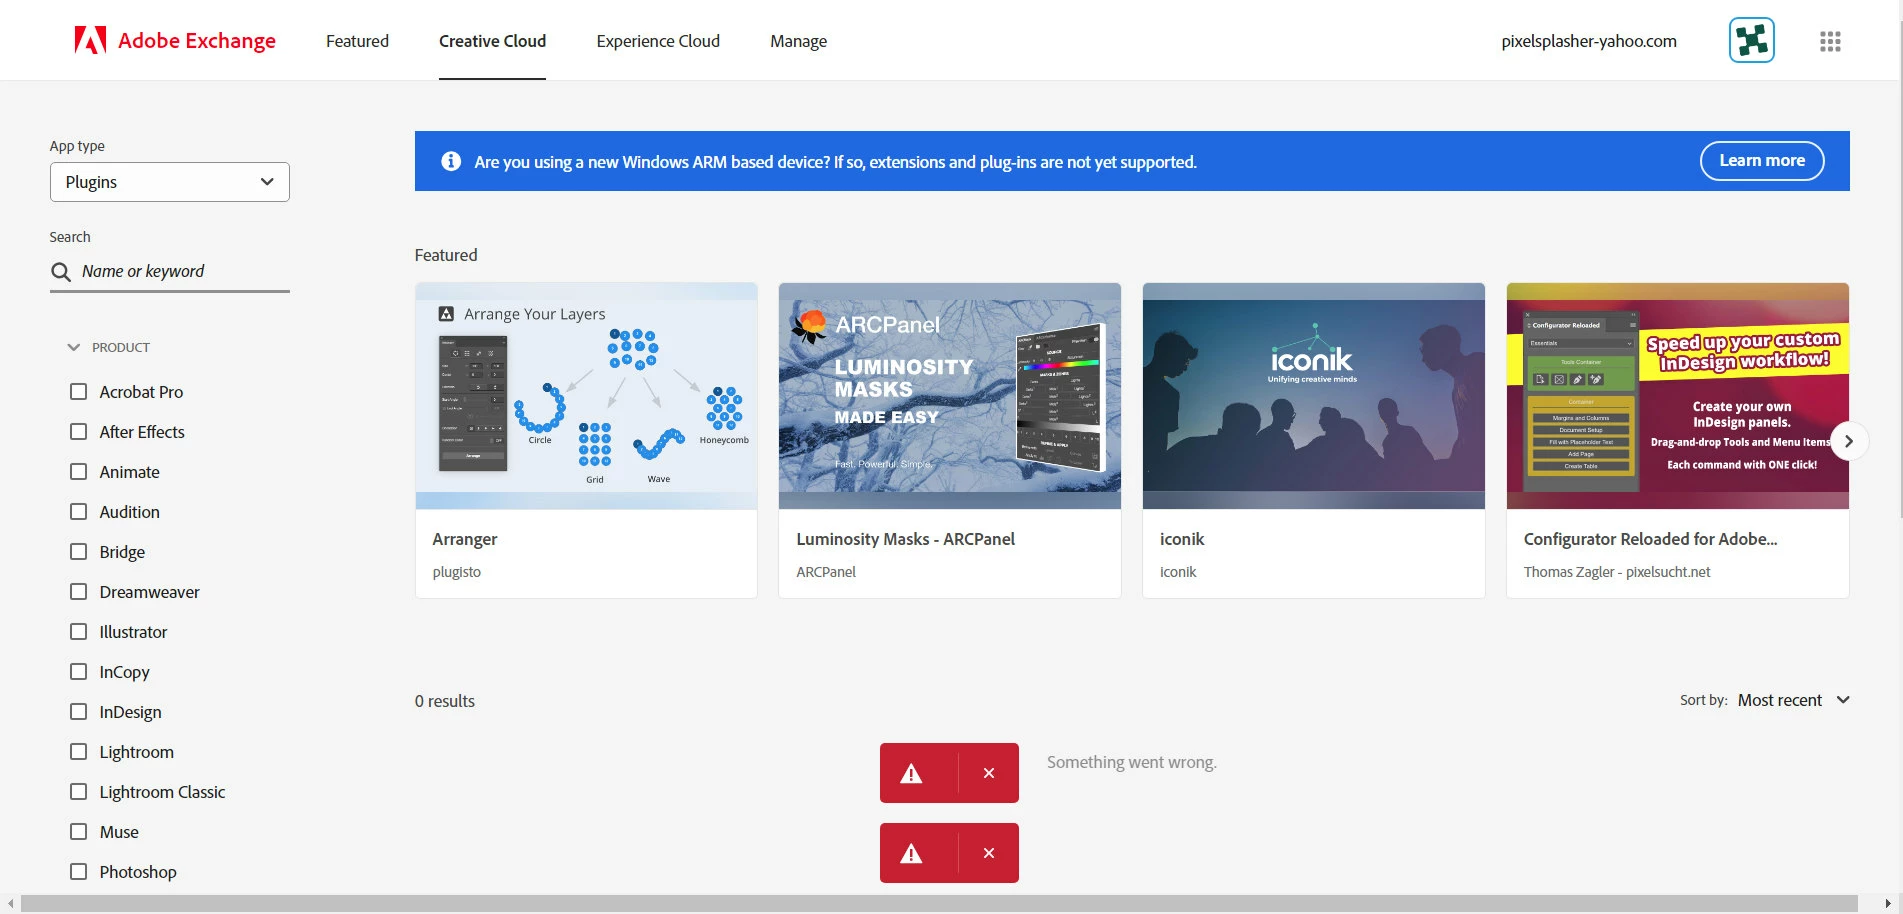
Task: Click the iconik banner thumbnail
Action: coord(1314,396)
